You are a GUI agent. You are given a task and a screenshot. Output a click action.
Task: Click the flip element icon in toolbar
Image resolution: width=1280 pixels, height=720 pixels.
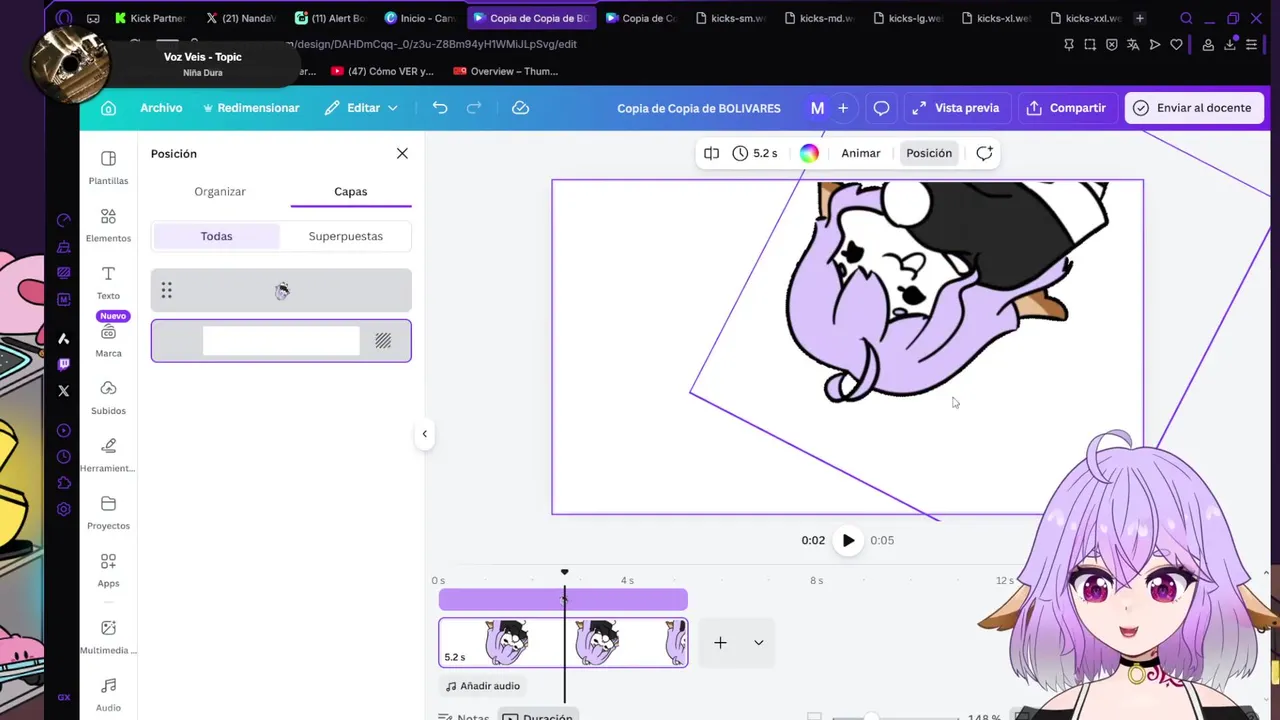[711, 153]
